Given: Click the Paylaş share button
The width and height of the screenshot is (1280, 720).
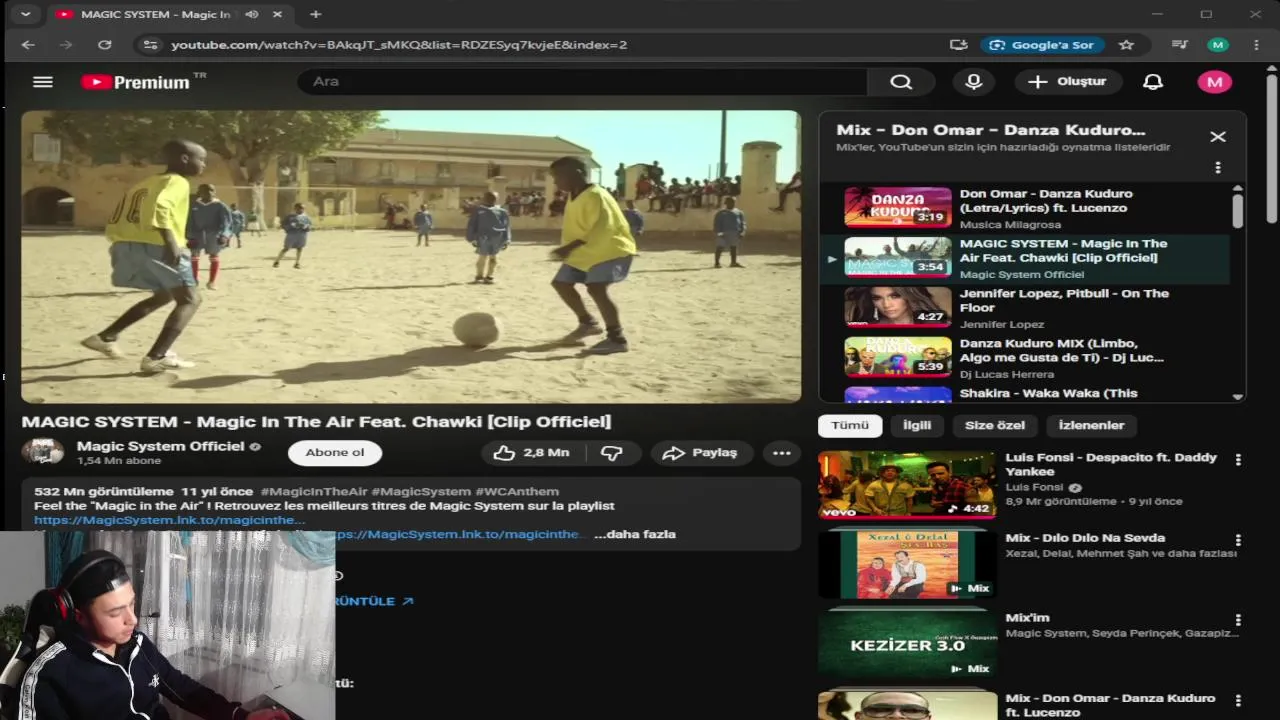Looking at the screenshot, I should pyautogui.click(x=700, y=453).
